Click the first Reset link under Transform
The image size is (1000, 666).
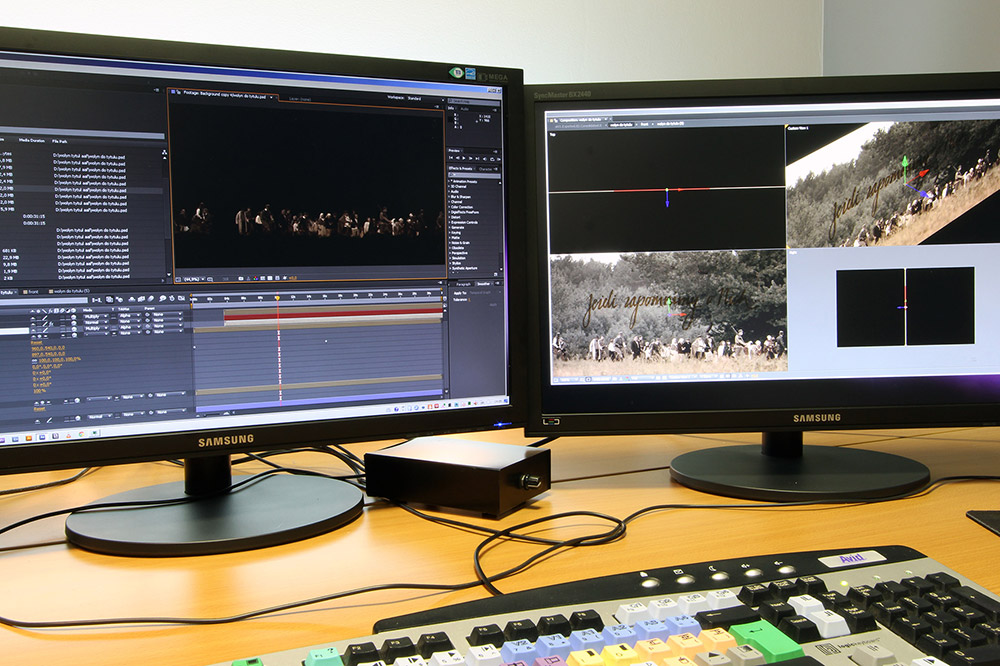36,343
